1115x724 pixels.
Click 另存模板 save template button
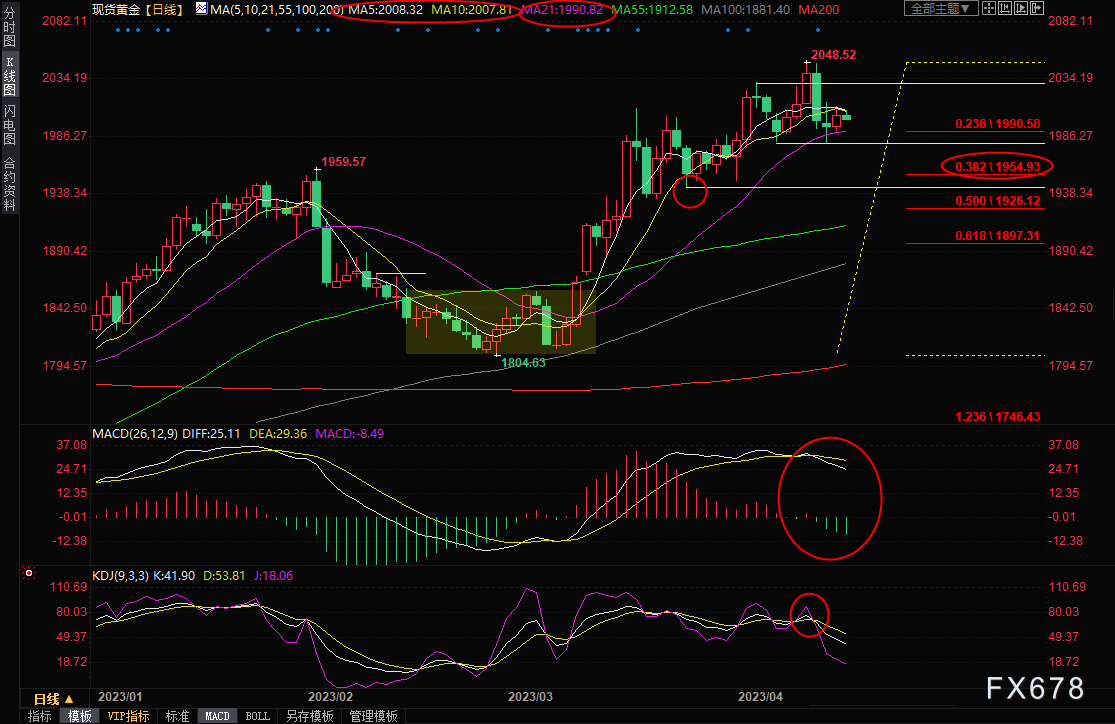click(309, 716)
